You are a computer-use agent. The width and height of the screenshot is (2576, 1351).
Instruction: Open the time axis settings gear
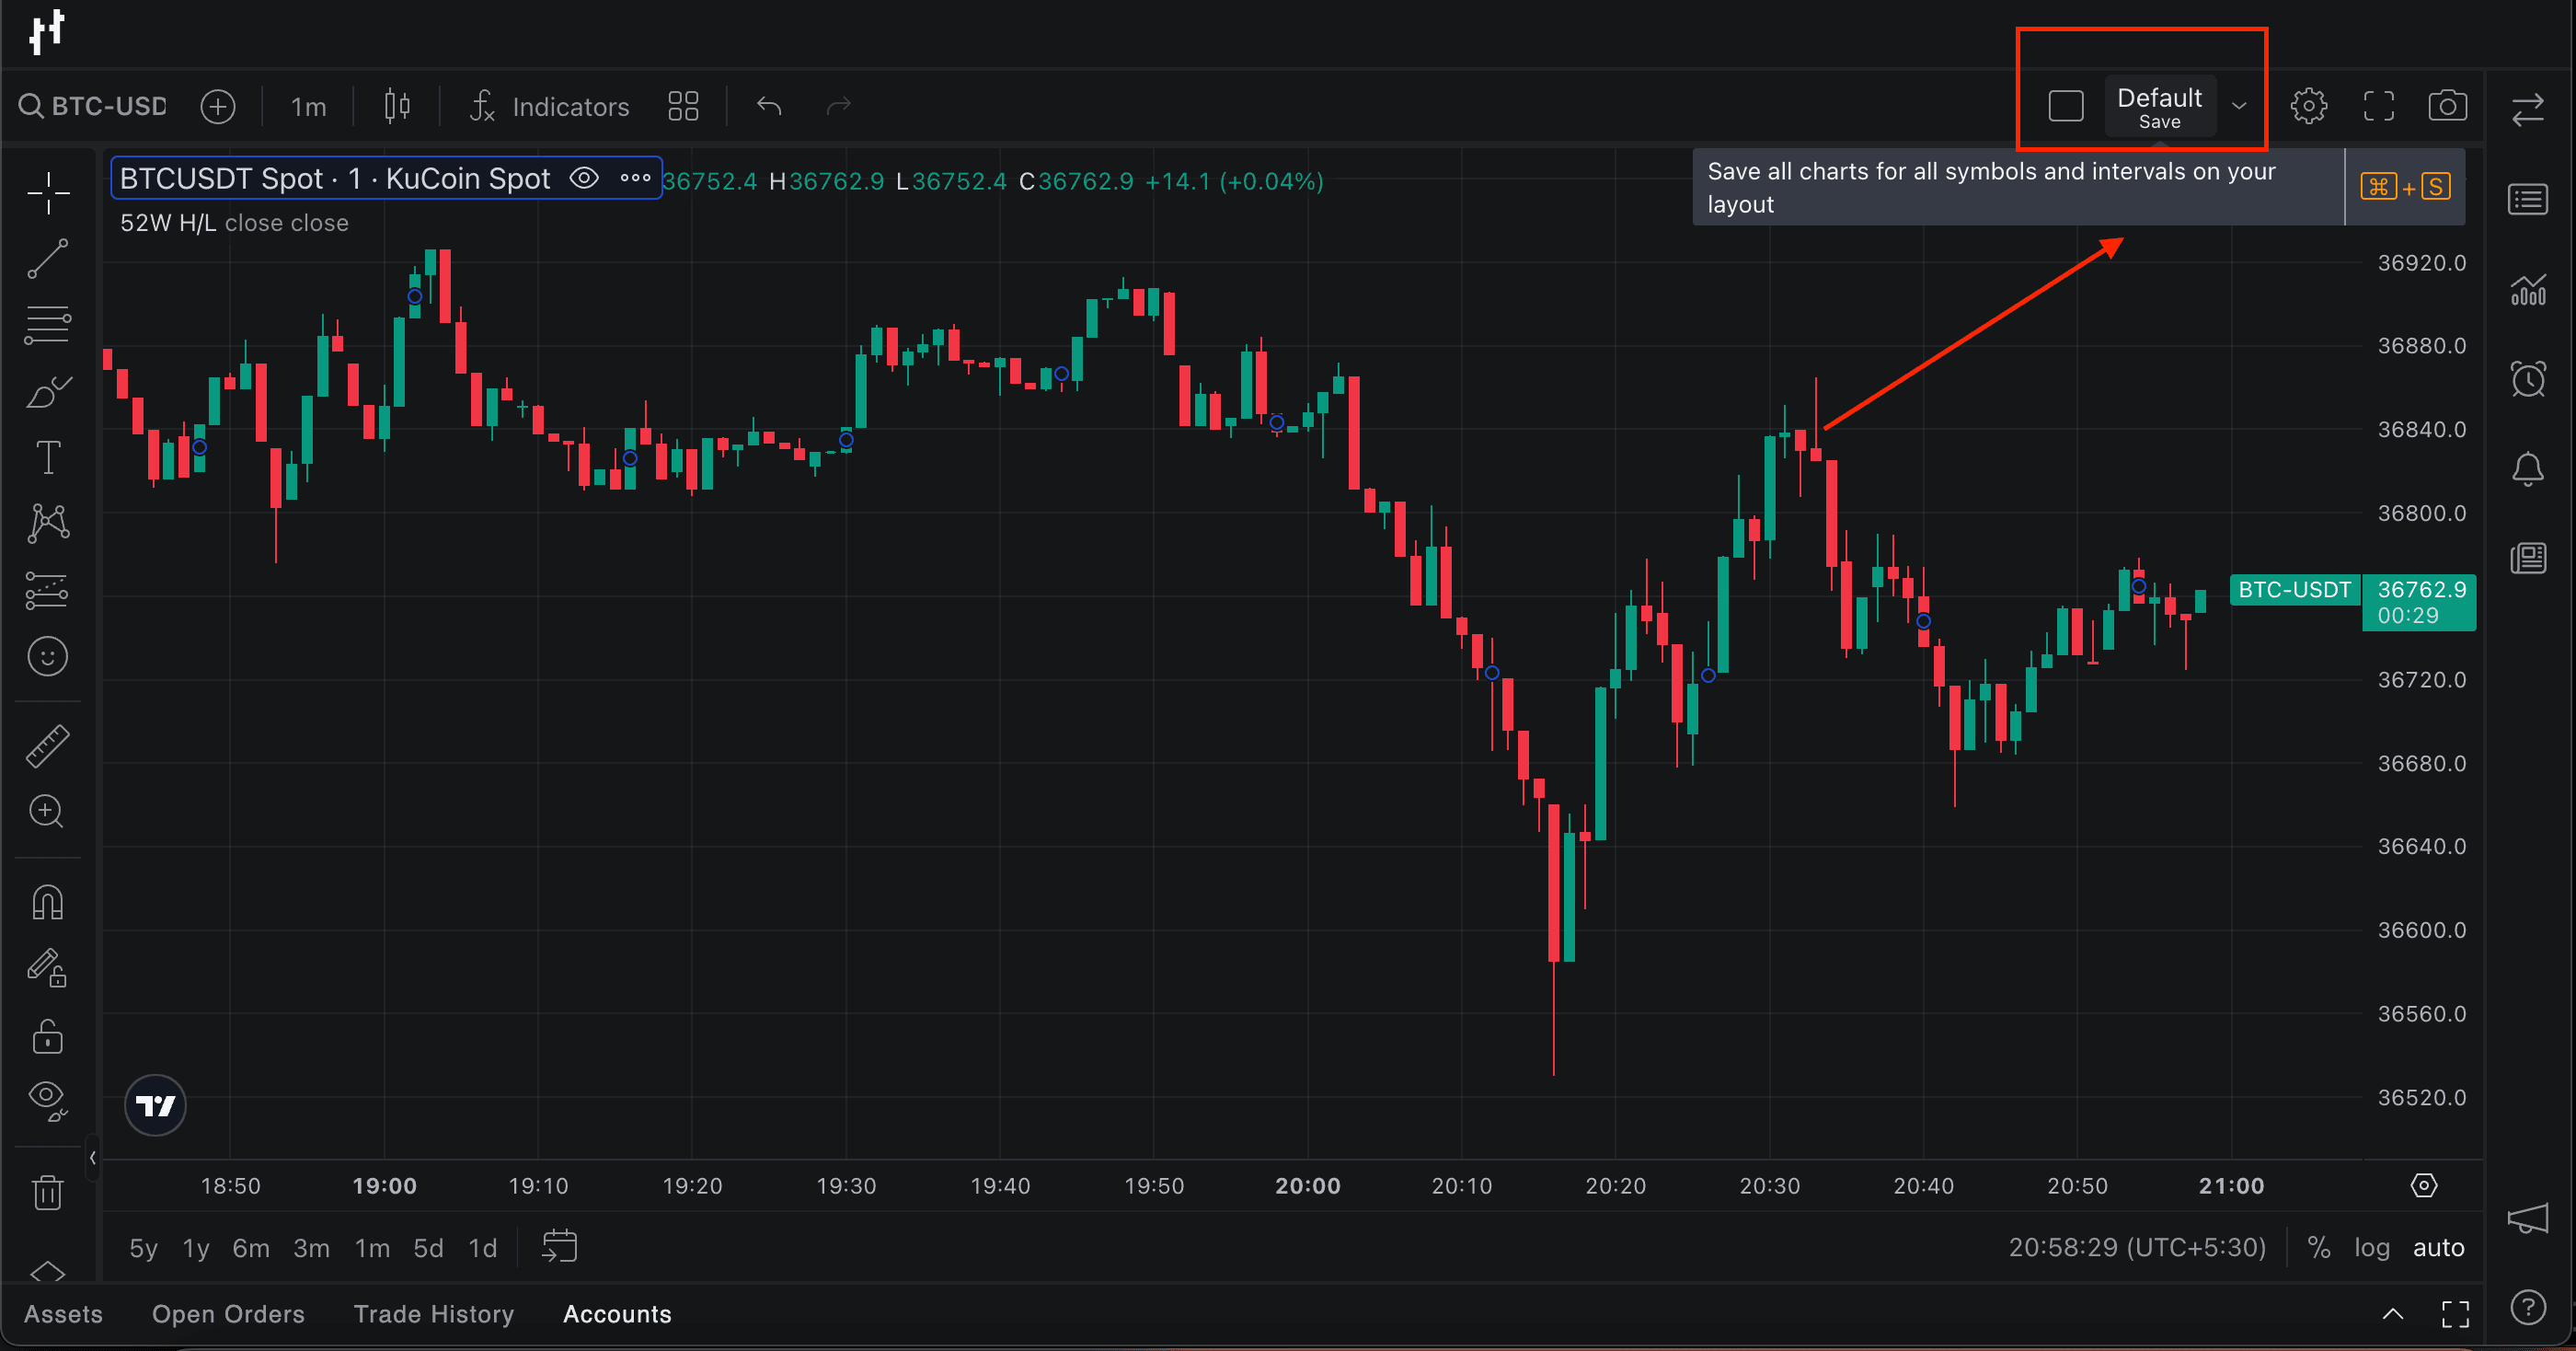(2423, 1186)
